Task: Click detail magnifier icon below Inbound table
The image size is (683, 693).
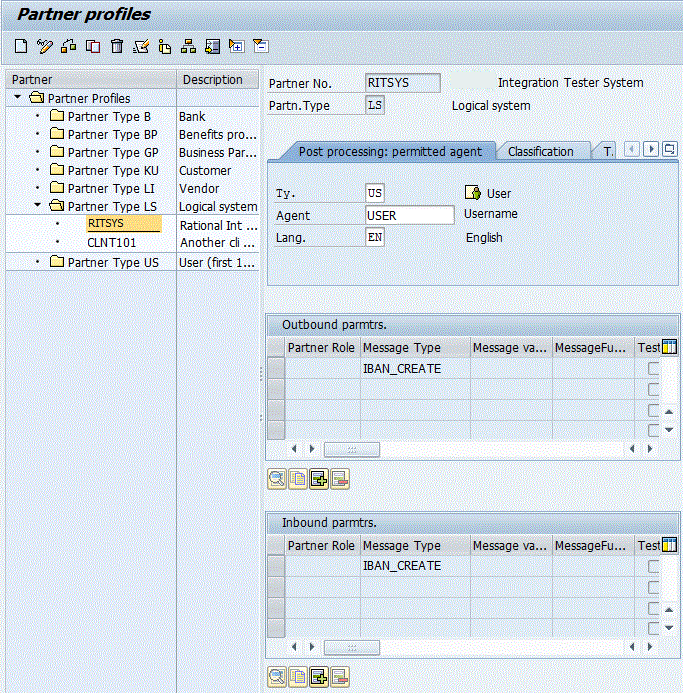Action: [276, 677]
